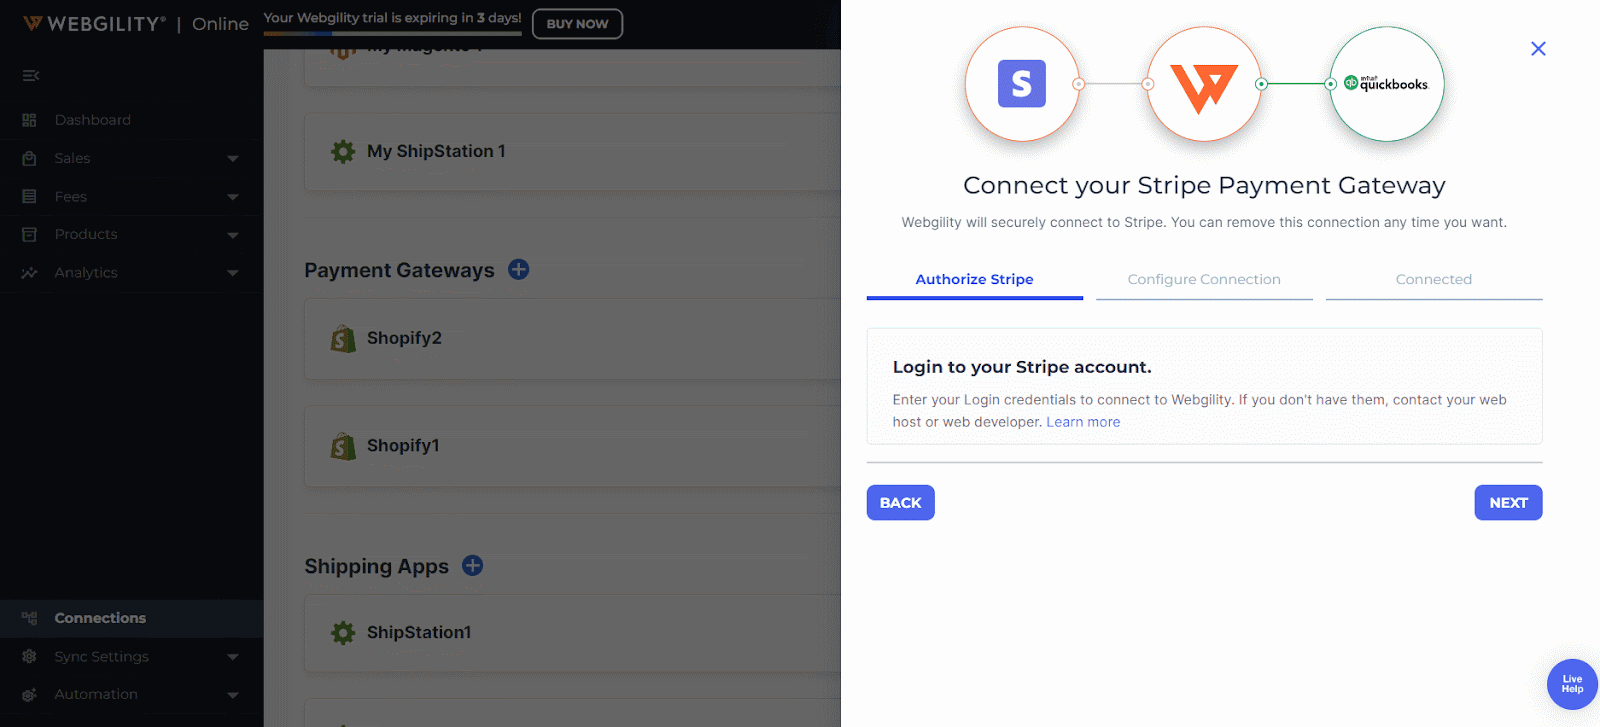Expand the Products menu arrow
This screenshot has width=1600, height=727.
tap(233, 235)
